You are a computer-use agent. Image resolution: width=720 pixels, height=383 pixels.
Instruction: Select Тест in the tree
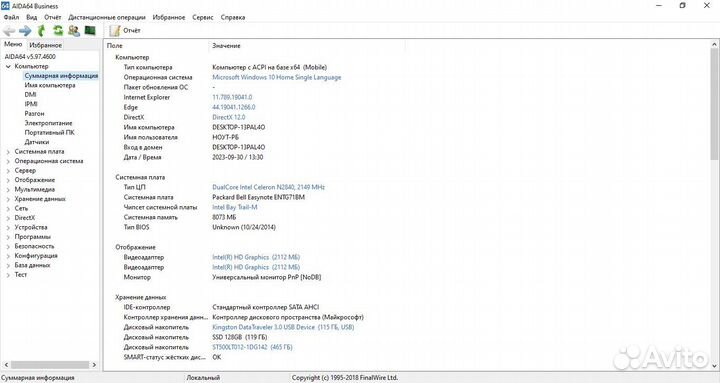21,275
